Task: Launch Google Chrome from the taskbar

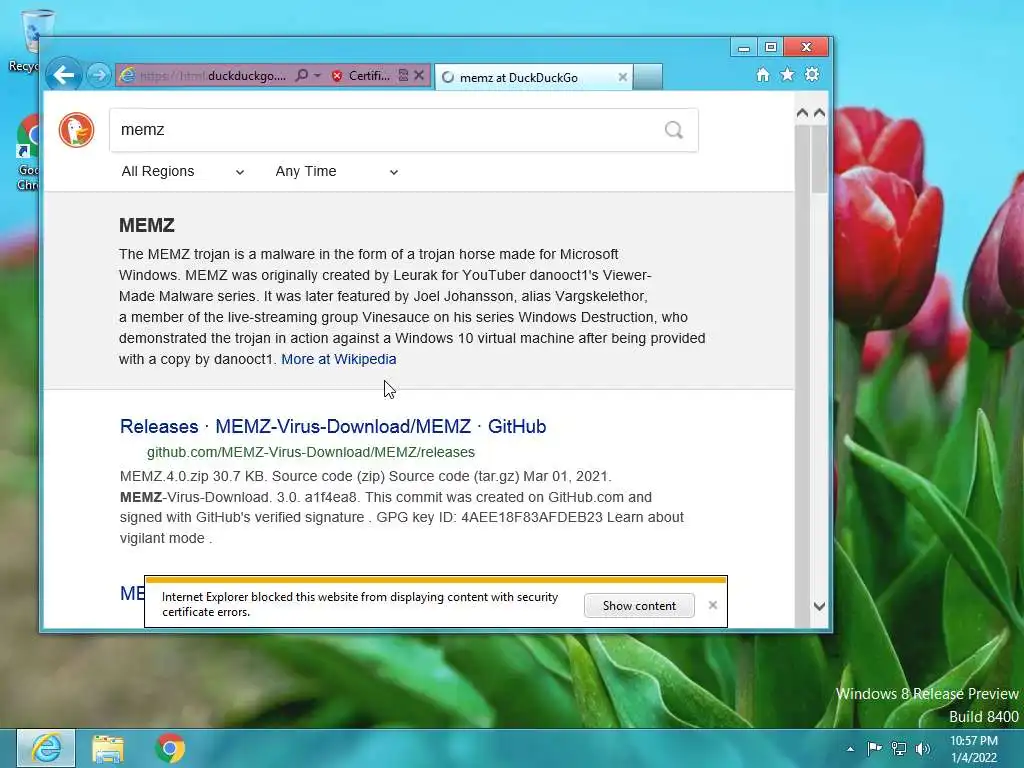Action: [x=170, y=748]
